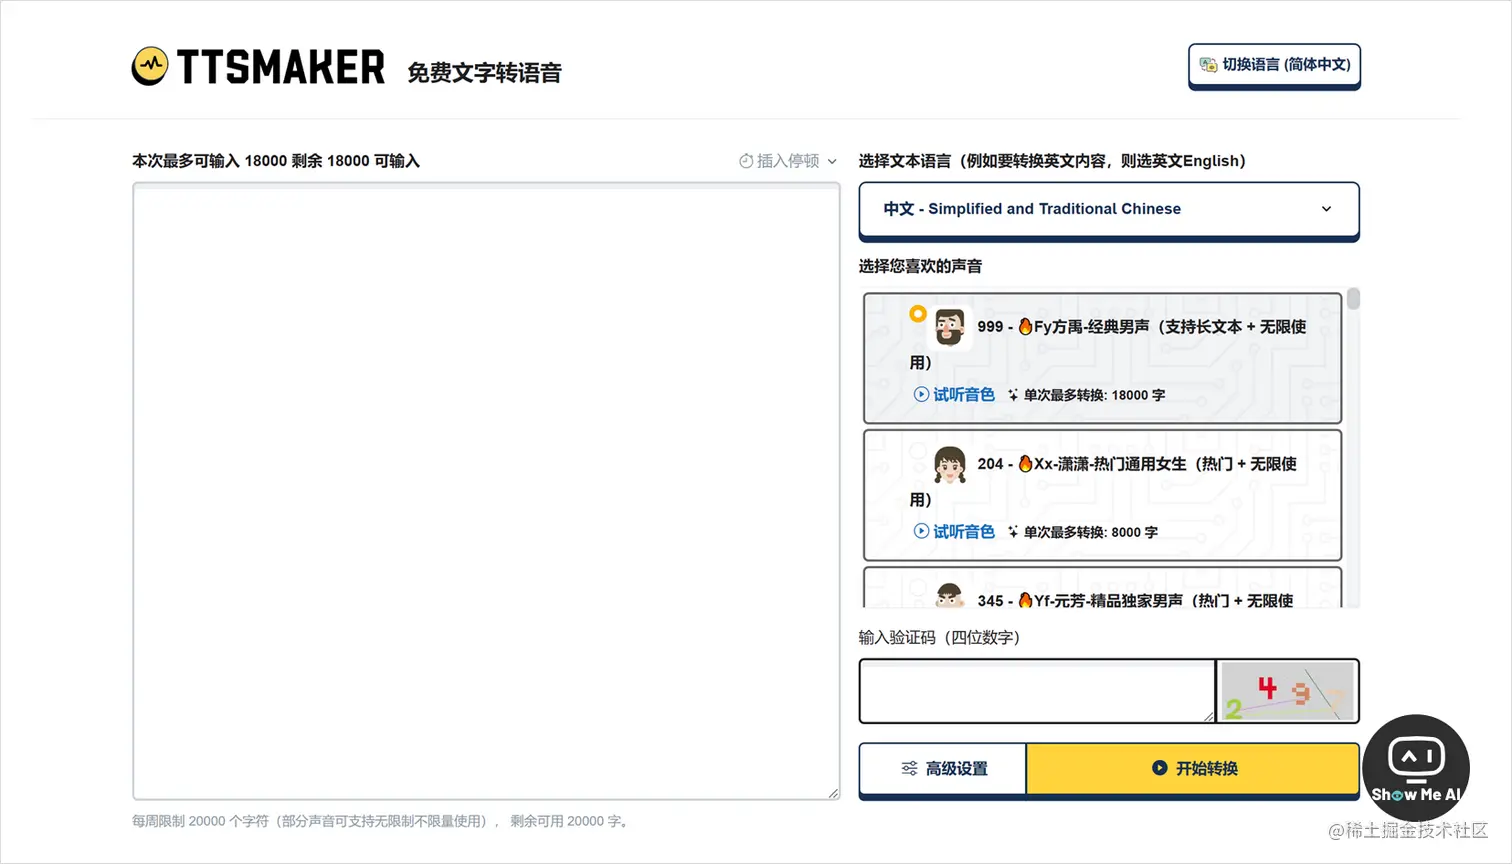Click the fire icon beside 999 Fy方禹
Image resolution: width=1512 pixels, height=864 pixels.
1025,326
